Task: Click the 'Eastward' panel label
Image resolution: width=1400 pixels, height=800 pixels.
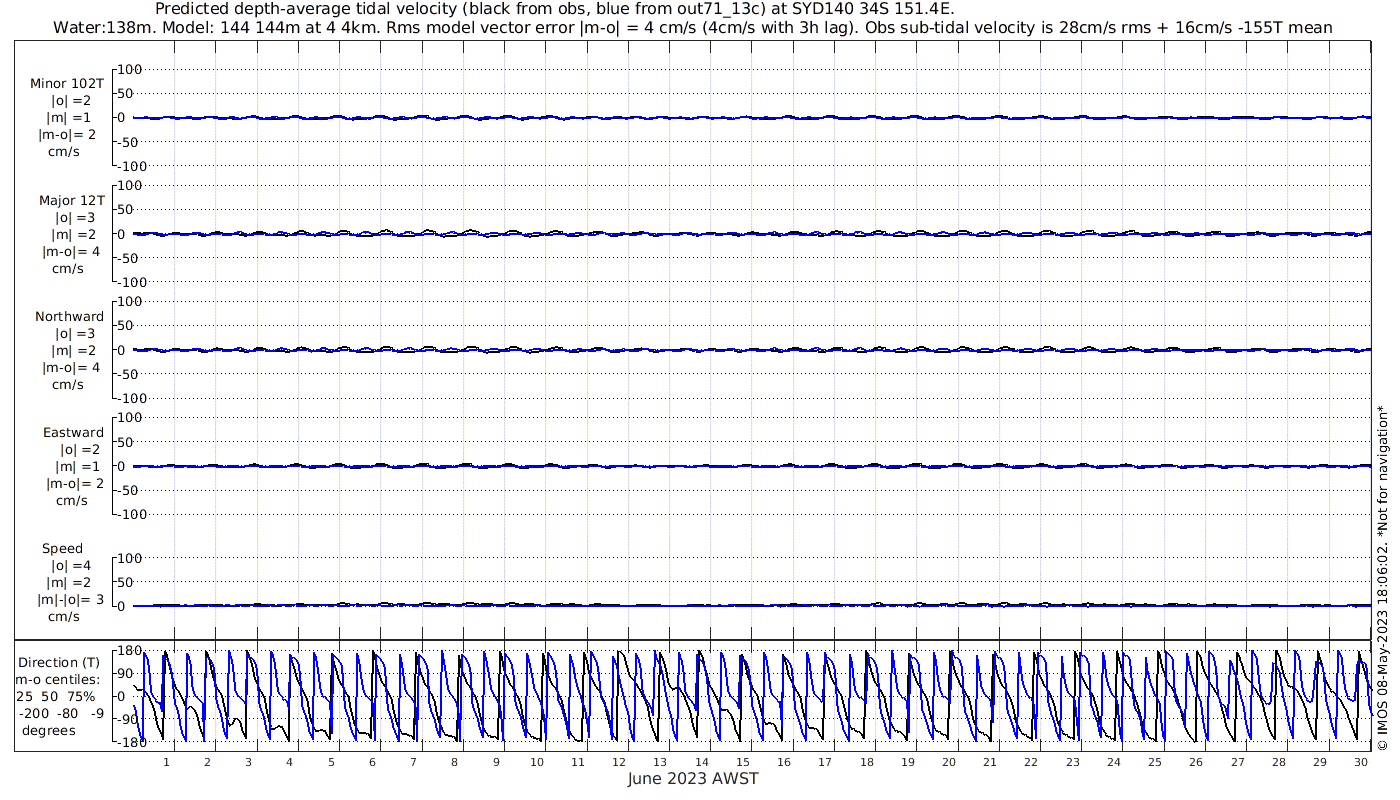Action: pyautogui.click(x=73, y=433)
